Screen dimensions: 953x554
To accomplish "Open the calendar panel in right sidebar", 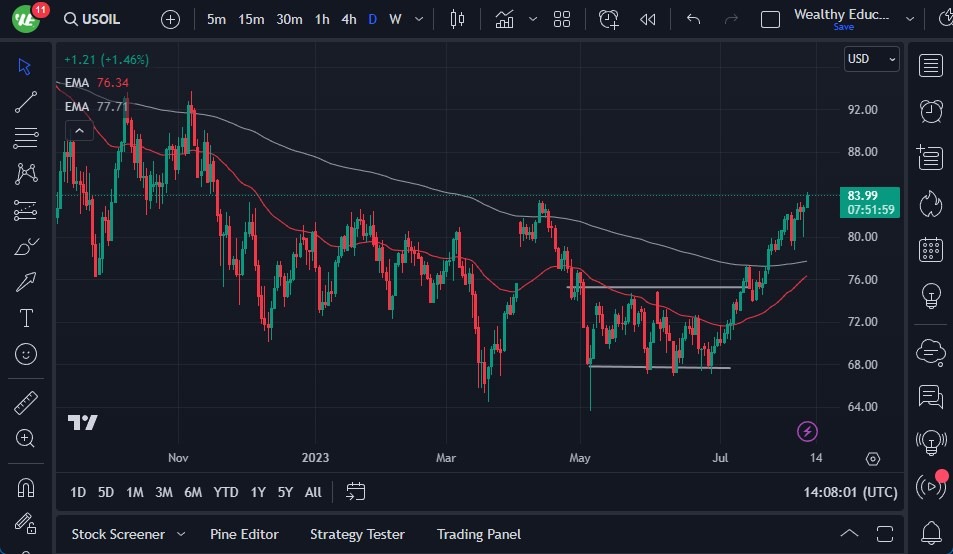I will (931, 249).
